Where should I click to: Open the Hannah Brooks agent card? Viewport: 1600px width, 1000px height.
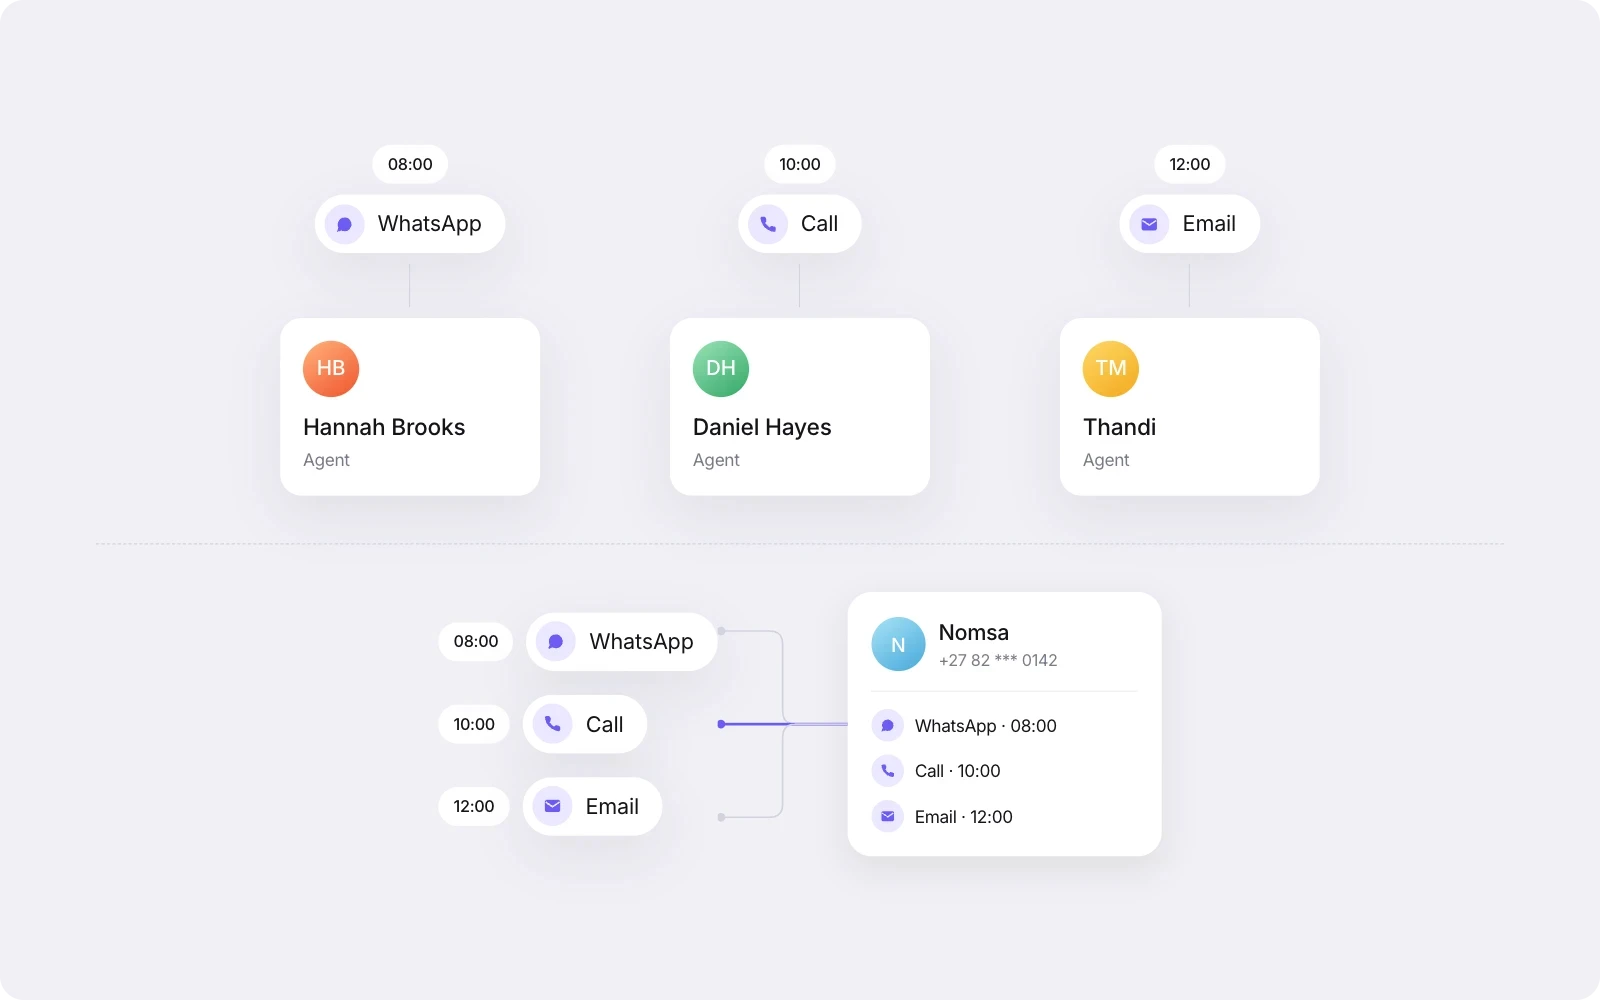pos(410,407)
